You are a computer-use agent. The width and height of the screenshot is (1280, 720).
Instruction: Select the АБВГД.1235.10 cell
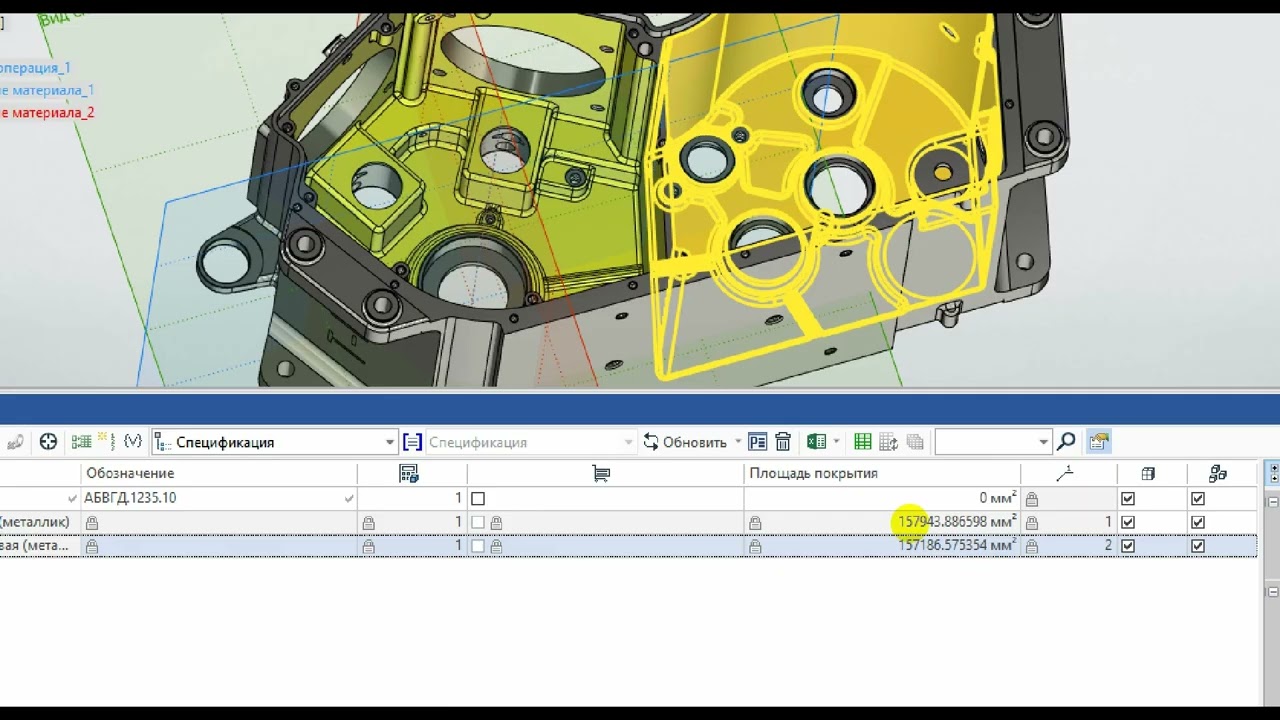coord(218,498)
